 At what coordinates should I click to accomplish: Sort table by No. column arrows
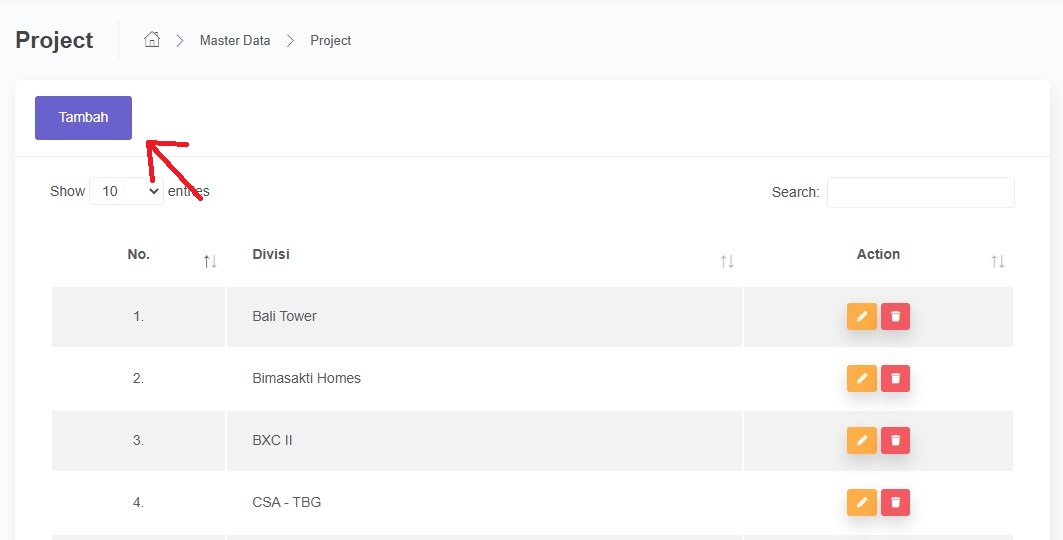coord(210,262)
